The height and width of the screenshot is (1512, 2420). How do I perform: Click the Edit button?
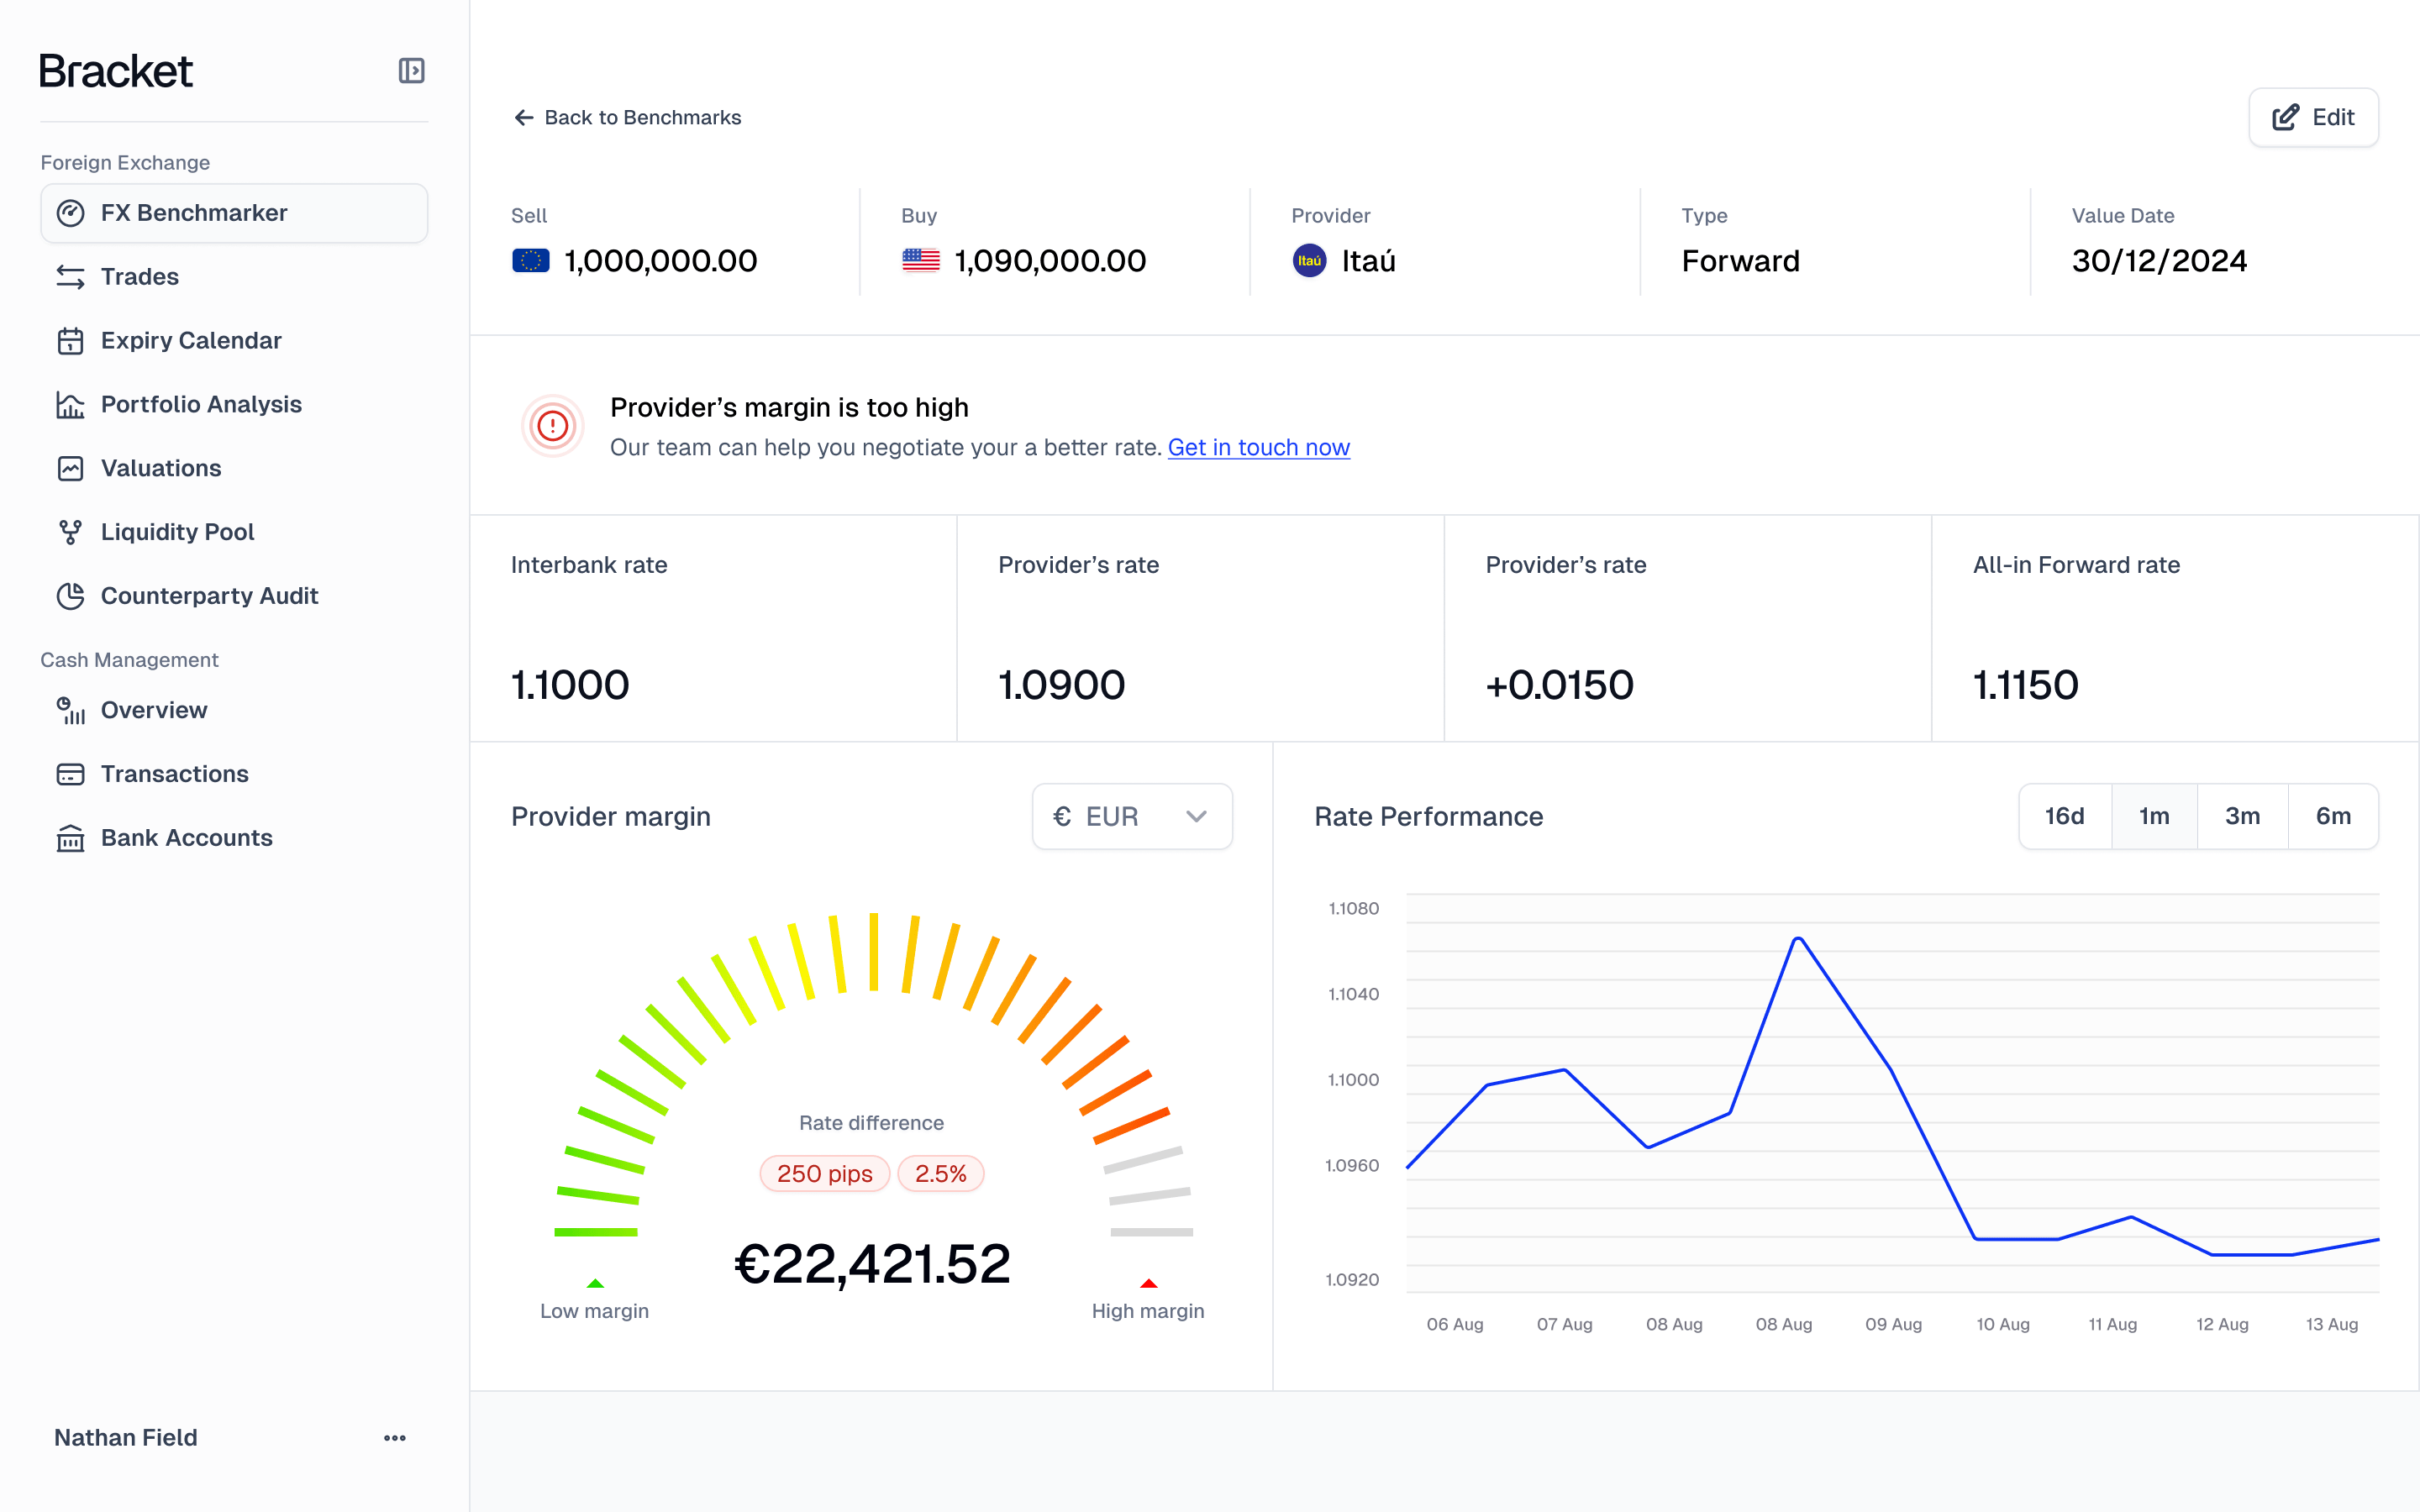point(2313,118)
